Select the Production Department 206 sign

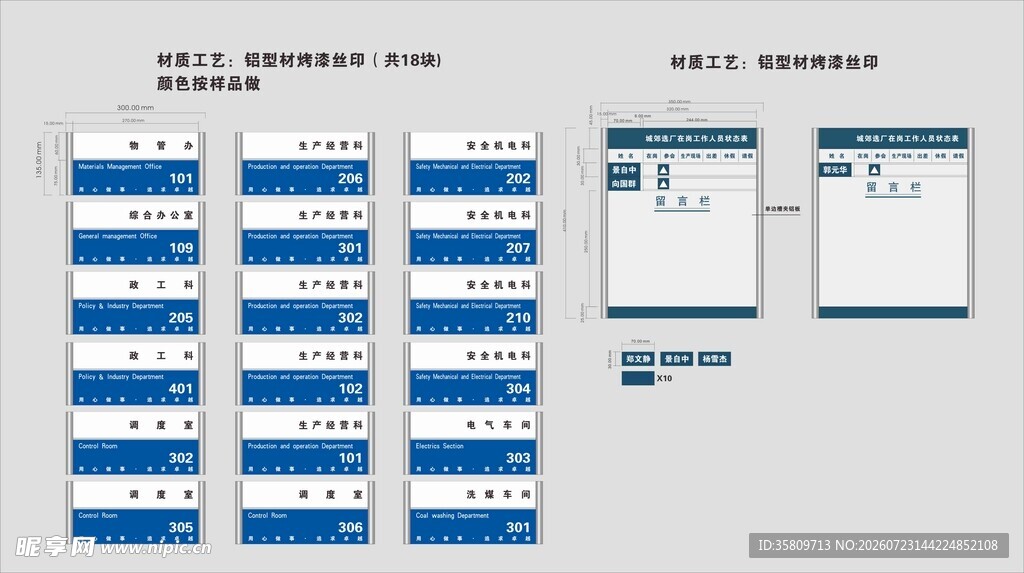click(305, 163)
